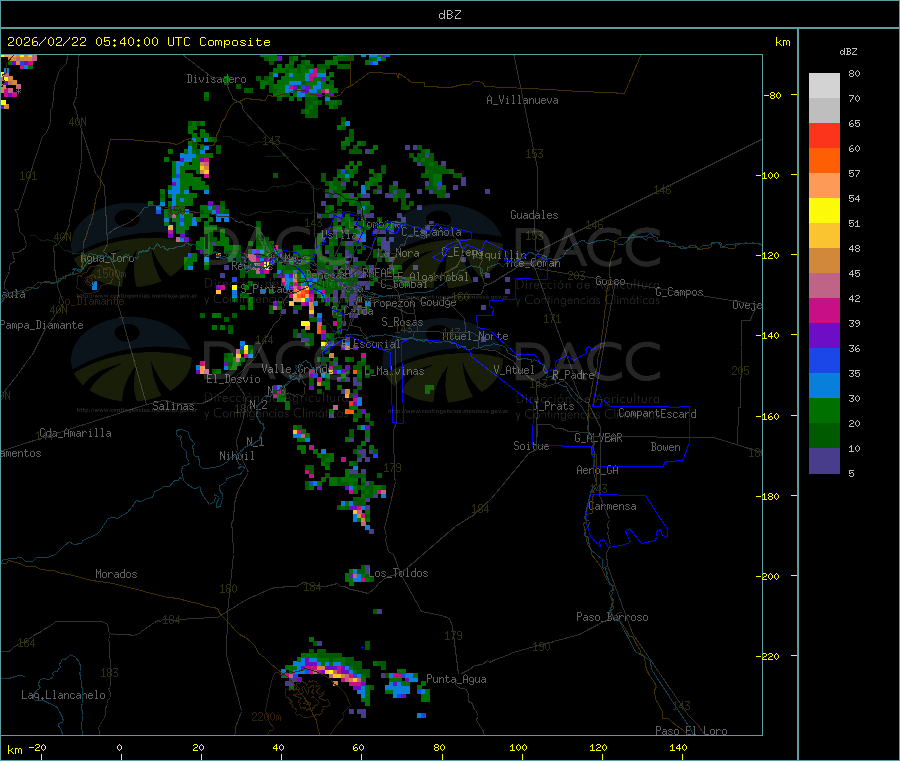
Task: Click the Salinas map label
Action: (x=173, y=406)
